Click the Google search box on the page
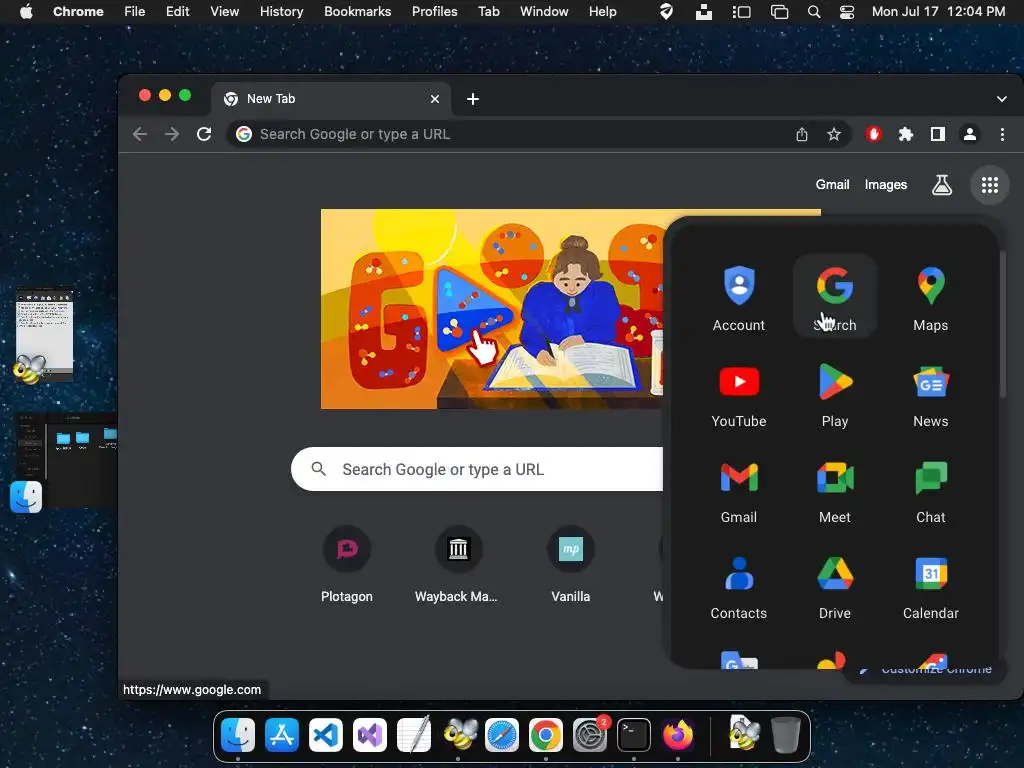This screenshot has width=1024, height=768. coord(477,469)
